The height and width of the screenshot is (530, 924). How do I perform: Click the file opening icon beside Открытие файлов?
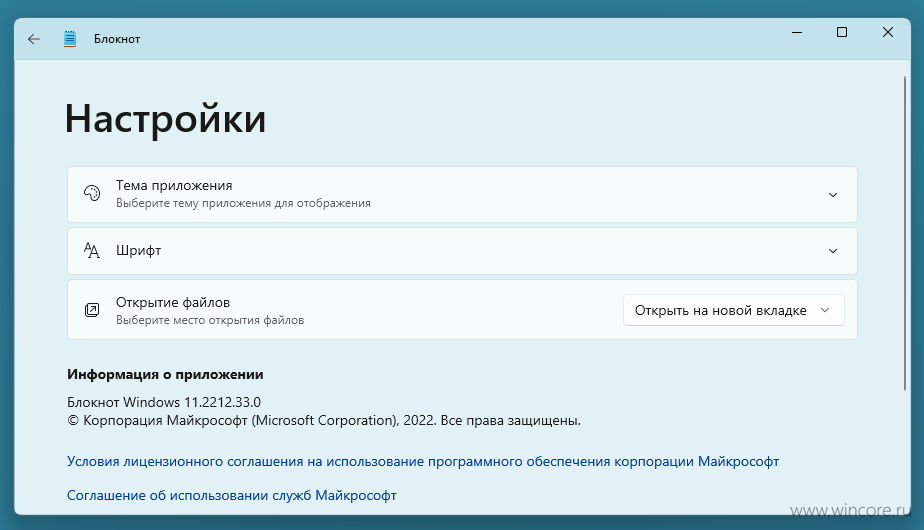pyautogui.click(x=92, y=310)
